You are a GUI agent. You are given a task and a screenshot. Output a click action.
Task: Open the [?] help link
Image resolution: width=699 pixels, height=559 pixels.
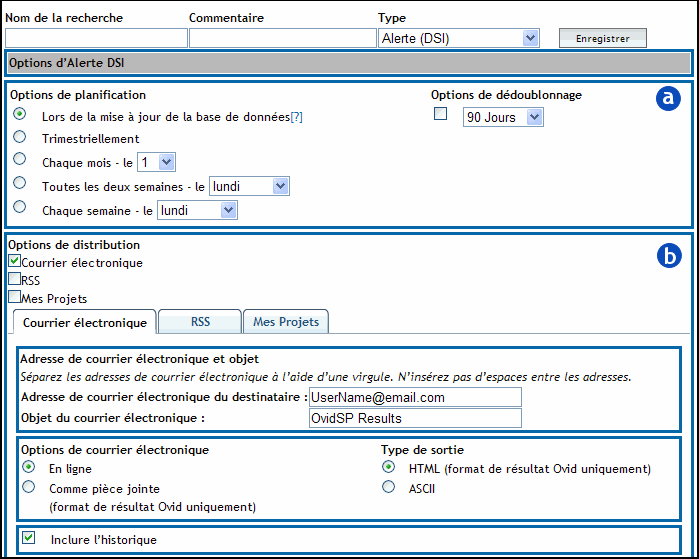tap(296, 117)
